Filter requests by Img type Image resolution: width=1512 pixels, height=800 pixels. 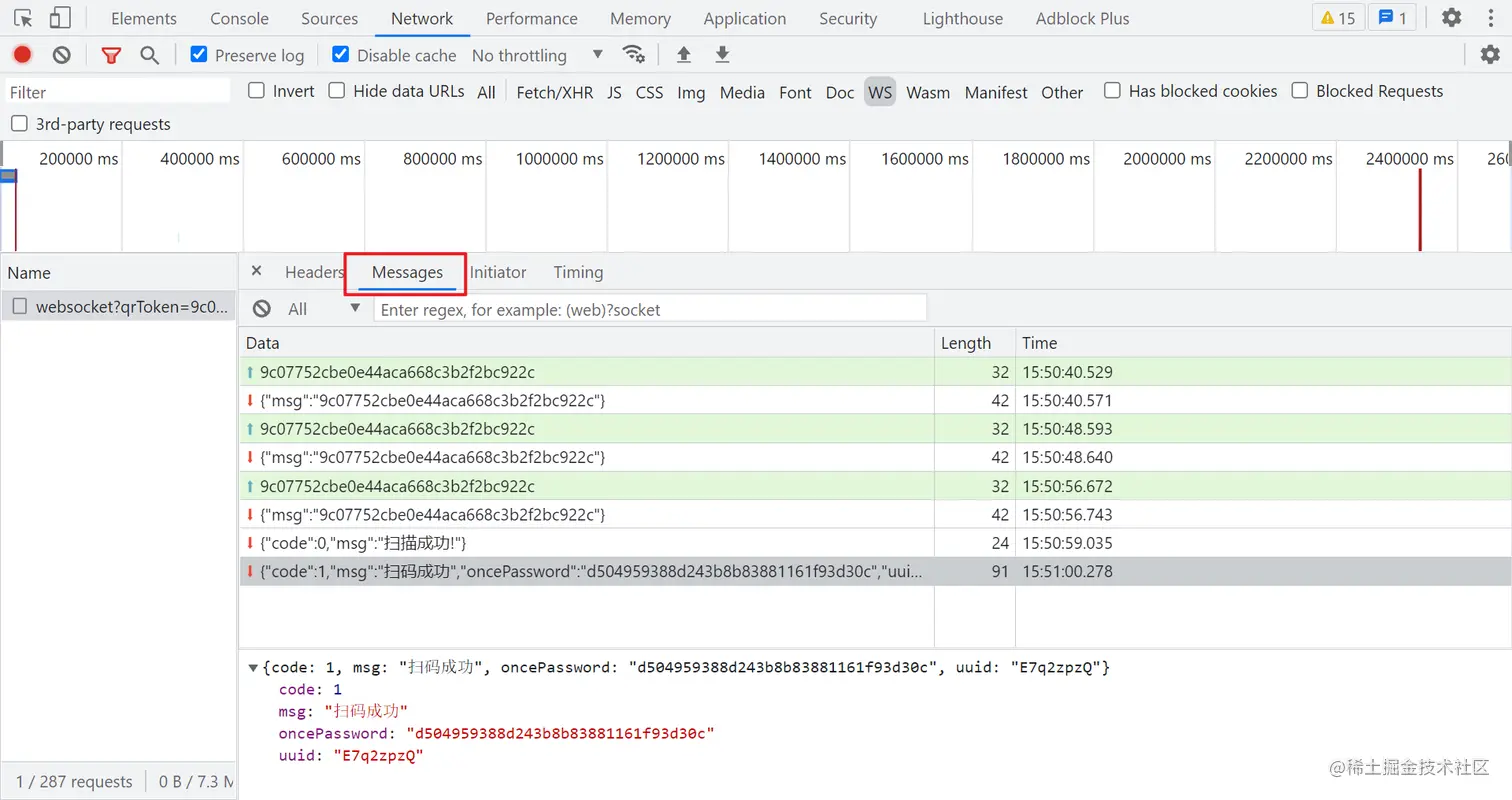(x=691, y=92)
